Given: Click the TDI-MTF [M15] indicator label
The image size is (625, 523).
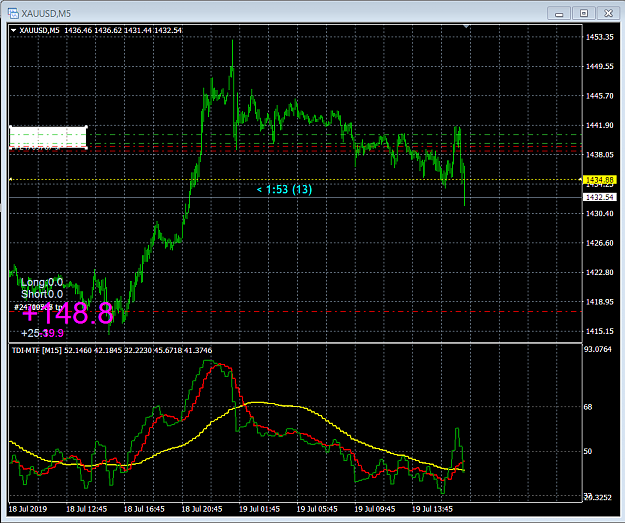Looking at the screenshot, I should point(36,350).
